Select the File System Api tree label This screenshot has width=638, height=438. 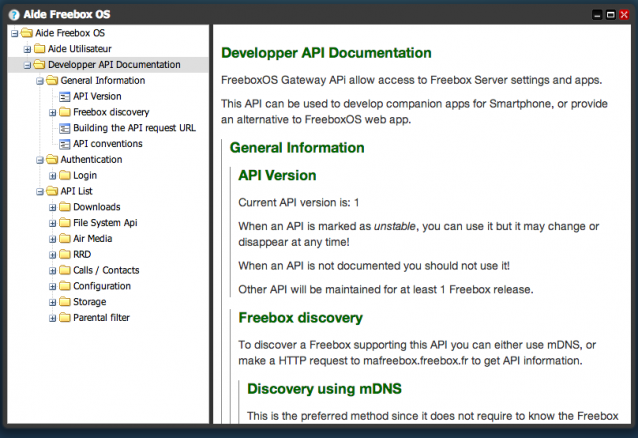pos(105,223)
